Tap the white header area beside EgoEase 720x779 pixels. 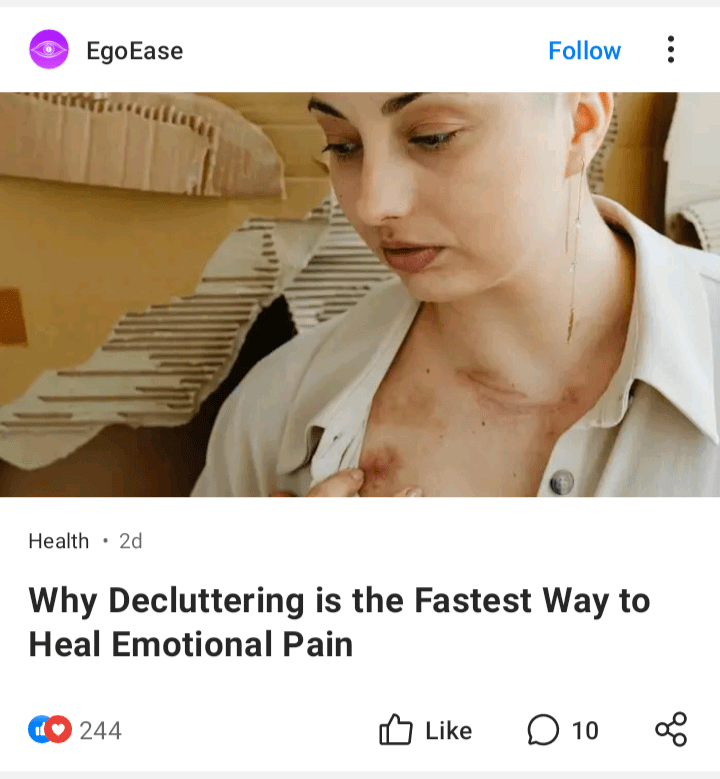pyautogui.click(x=363, y=50)
